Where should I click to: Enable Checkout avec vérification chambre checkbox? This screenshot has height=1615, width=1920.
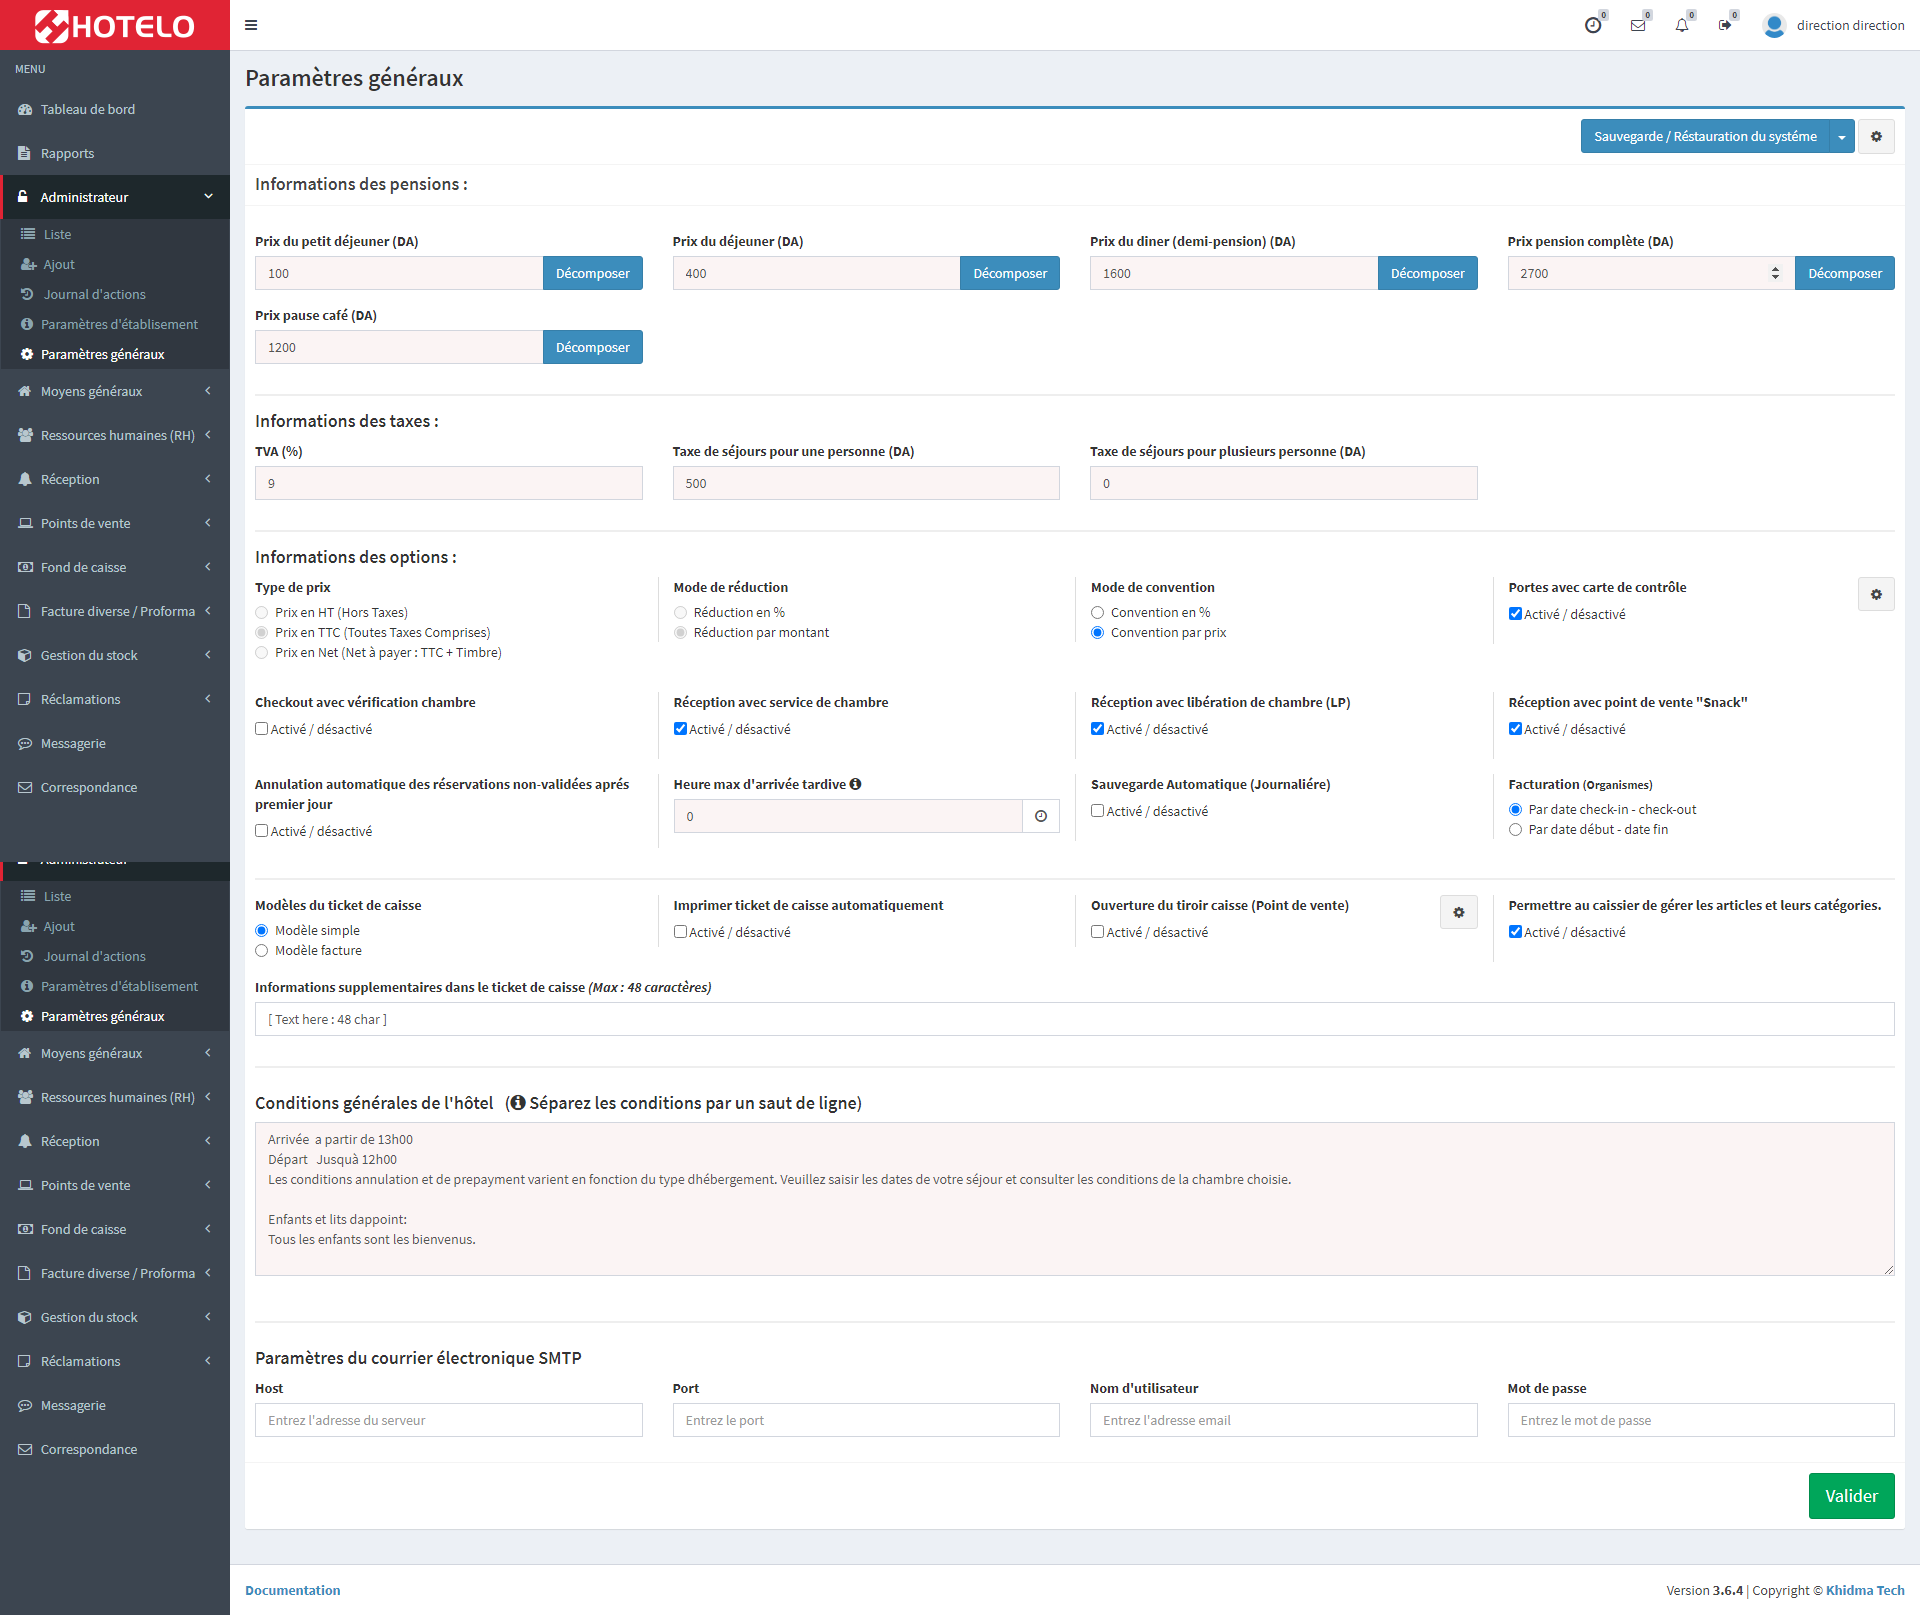tap(262, 729)
